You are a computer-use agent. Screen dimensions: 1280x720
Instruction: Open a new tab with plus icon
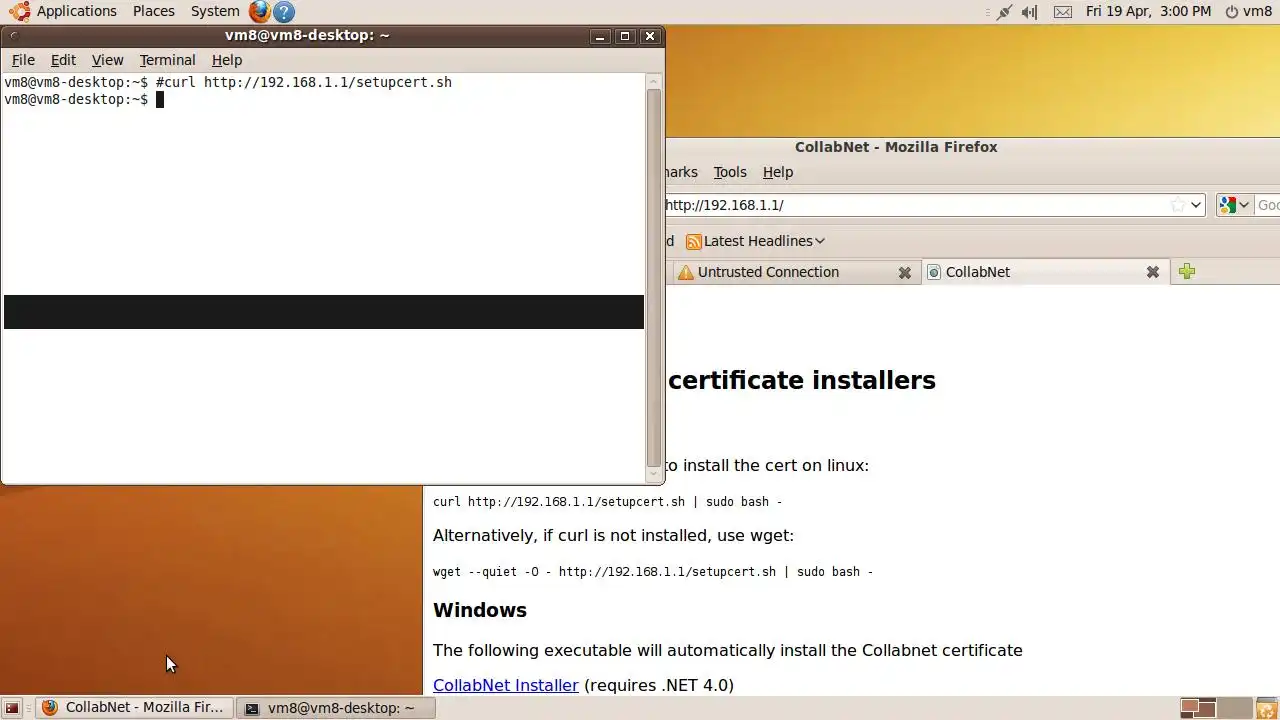click(x=1187, y=271)
